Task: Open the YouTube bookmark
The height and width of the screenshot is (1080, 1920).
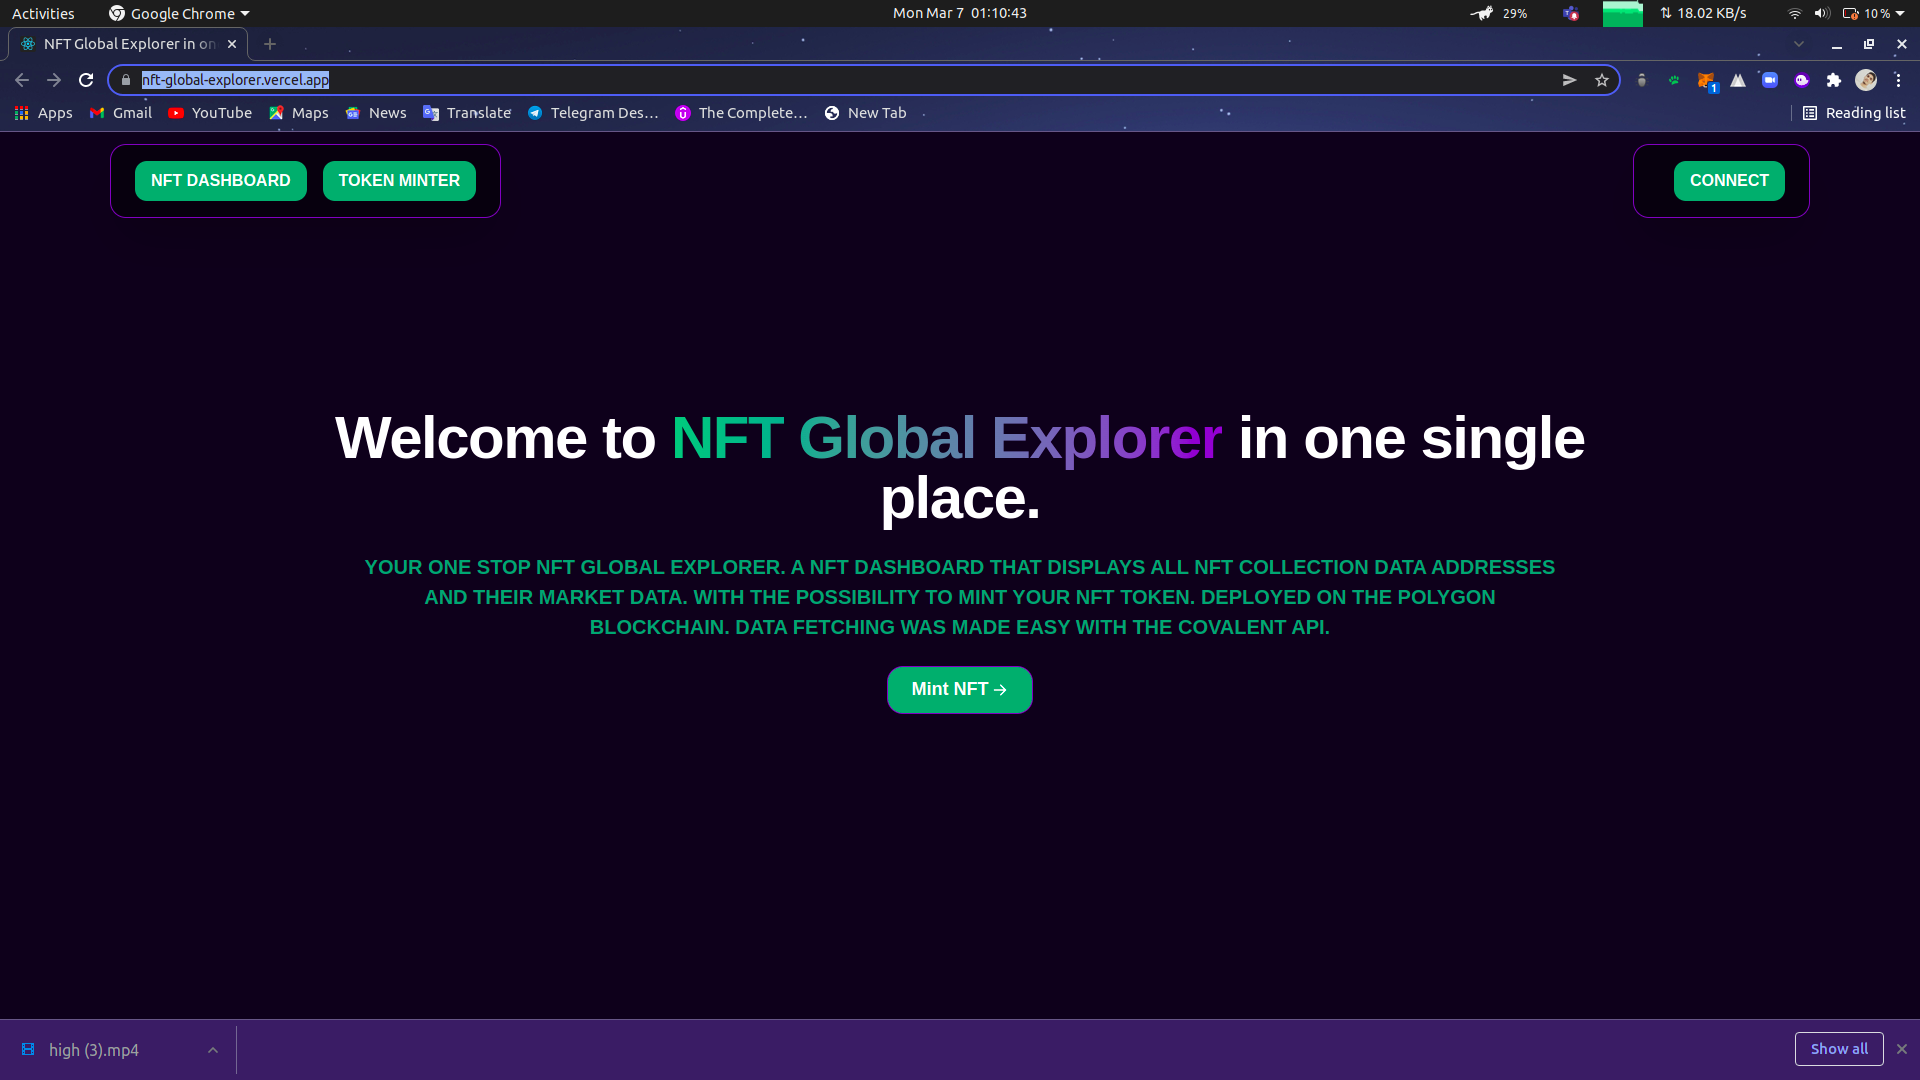Action: 210,113
